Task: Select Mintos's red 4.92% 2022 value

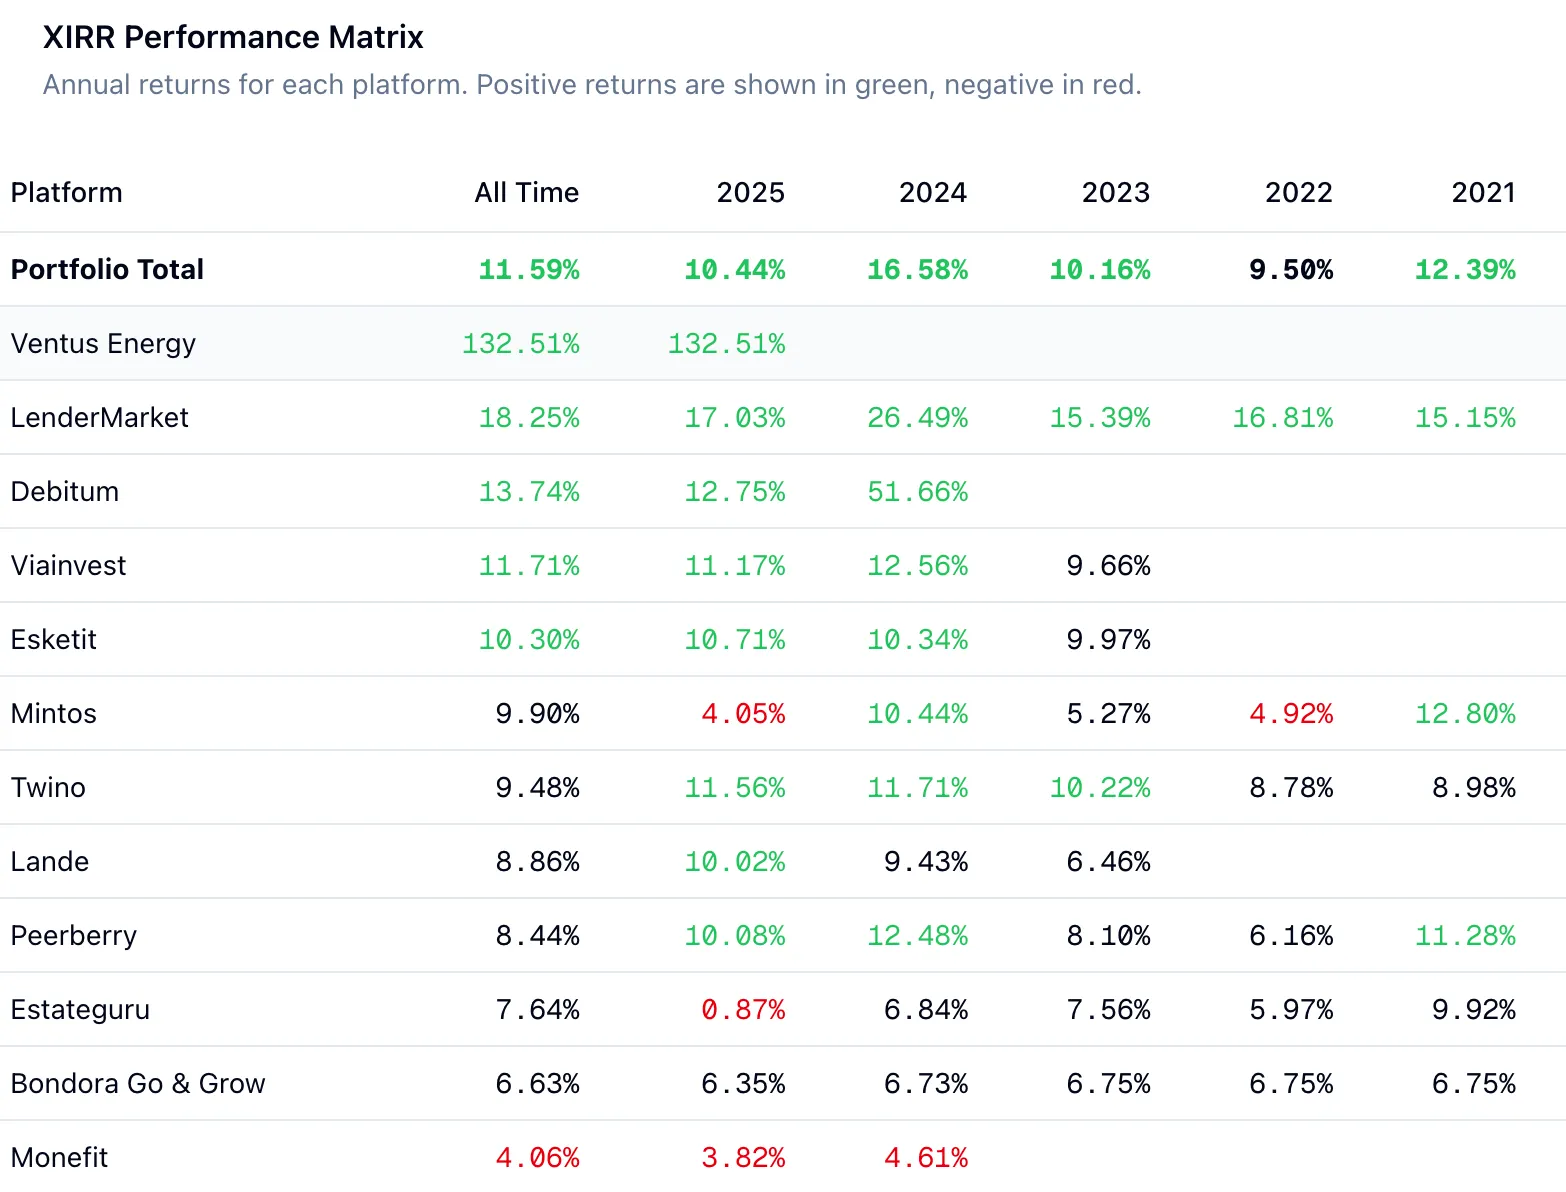Action: click(x=1291, y=713)
